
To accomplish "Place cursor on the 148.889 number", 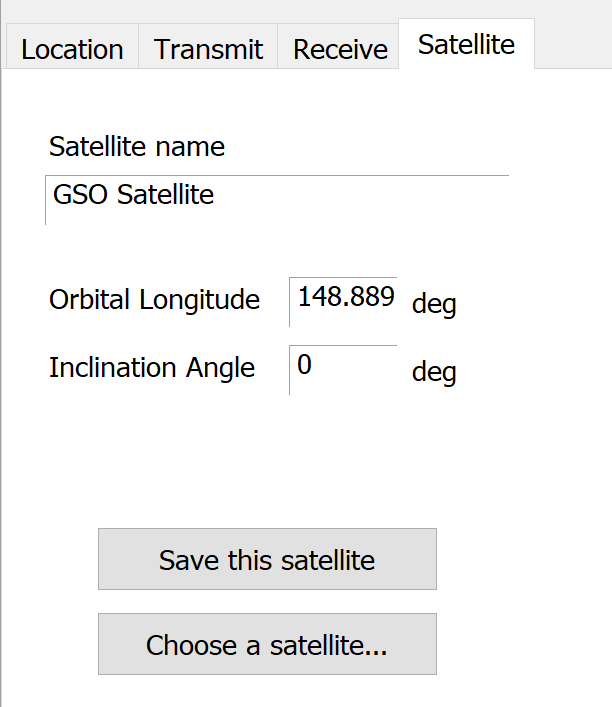I will [346, 297].
